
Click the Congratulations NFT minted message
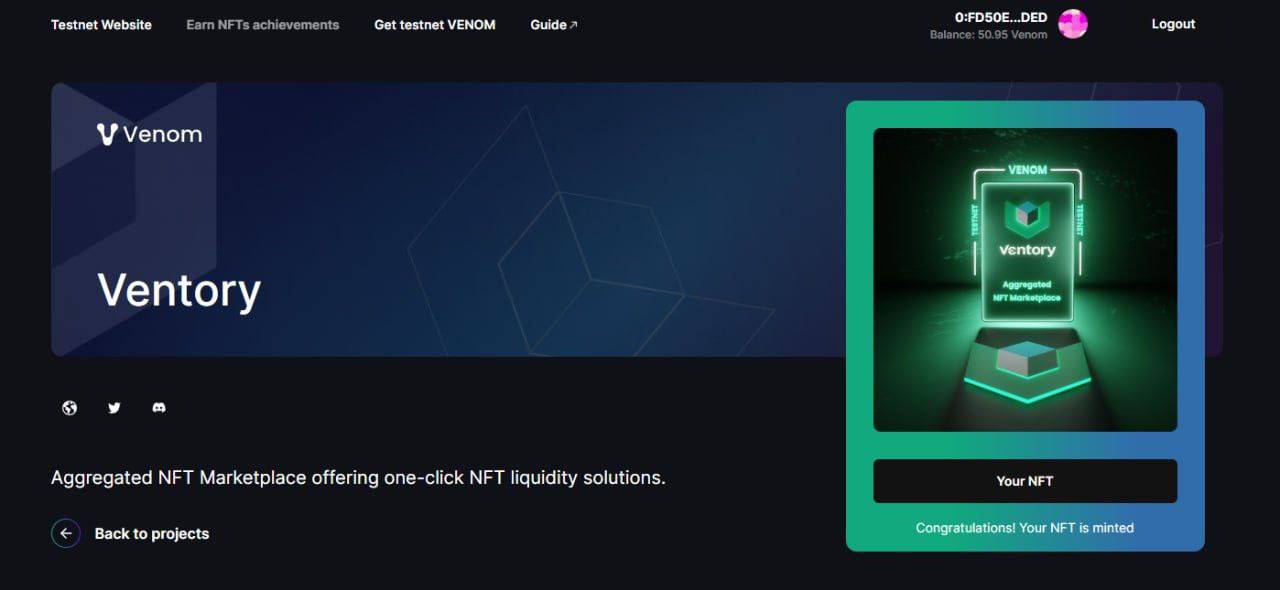tap(1024, 527)
